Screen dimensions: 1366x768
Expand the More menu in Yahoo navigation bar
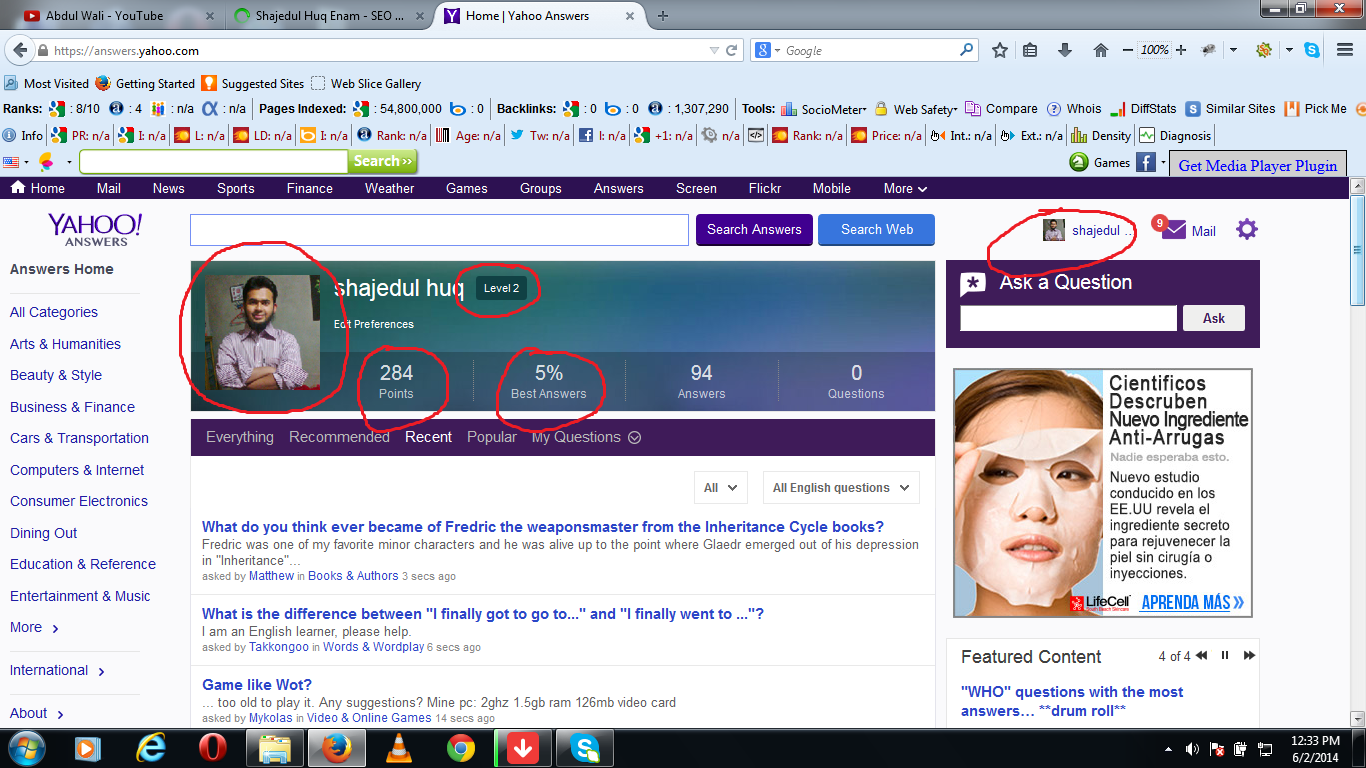pyautogui.click(x=905, y=188)
